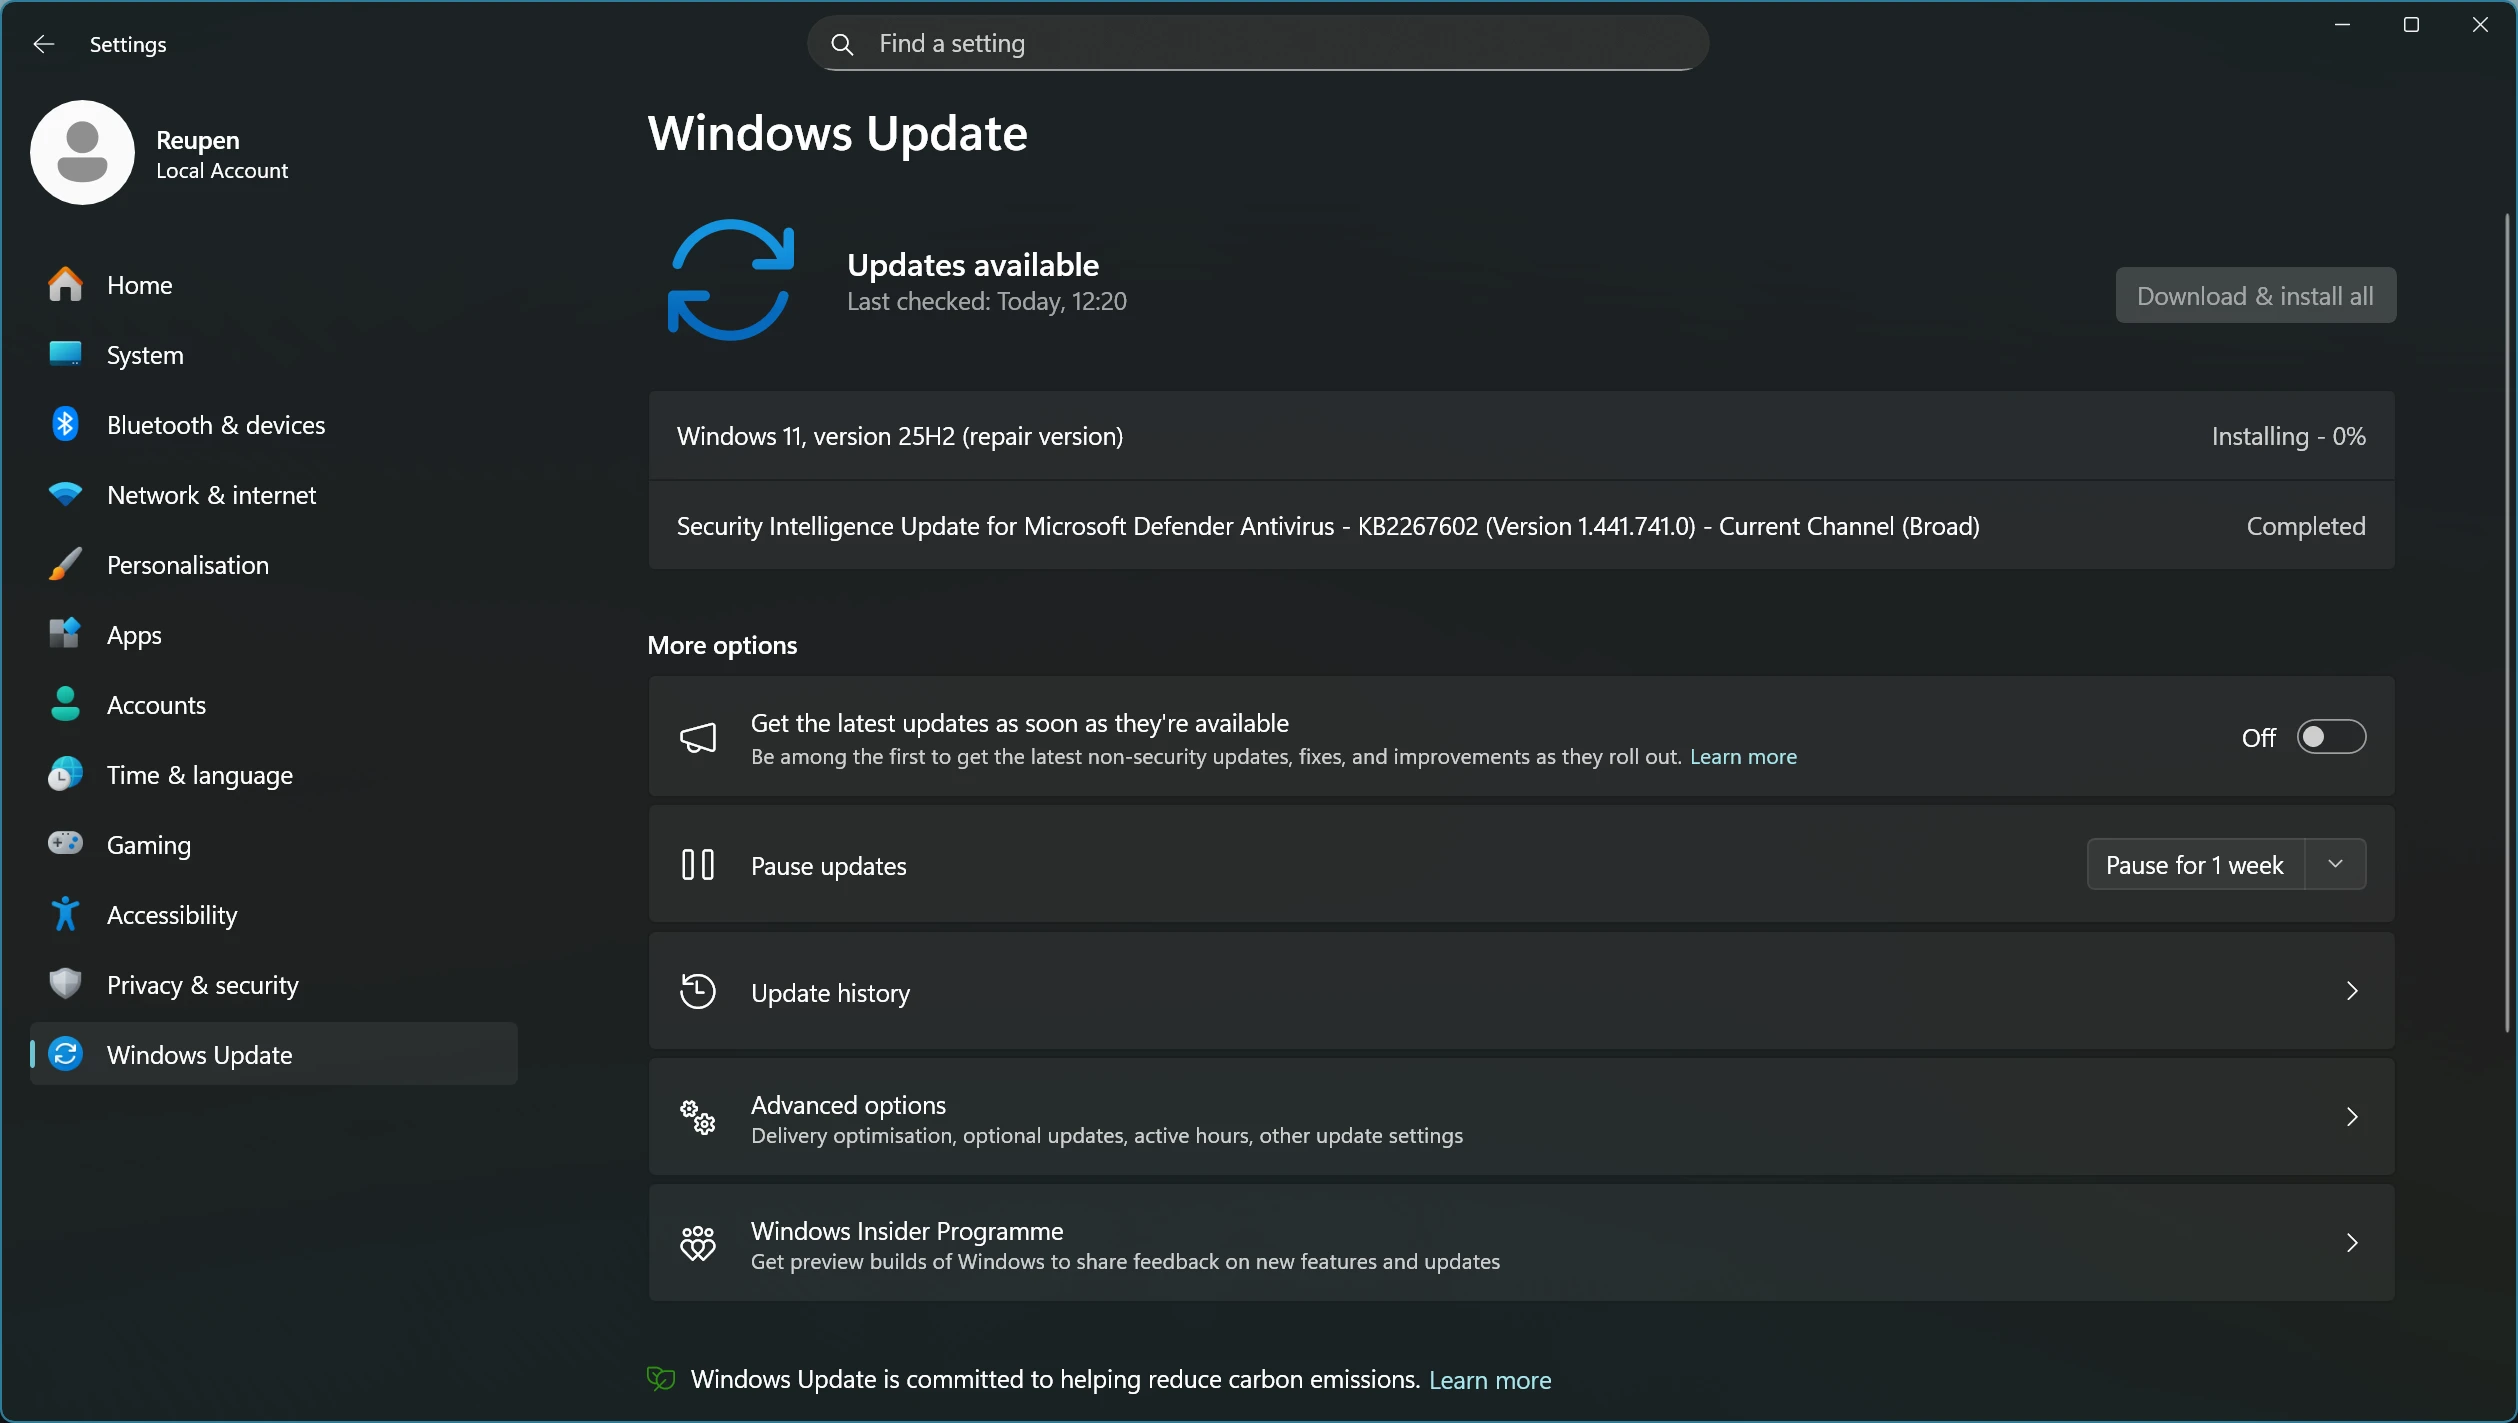Select Privacy & security in the sidebar

click(202, 985)
